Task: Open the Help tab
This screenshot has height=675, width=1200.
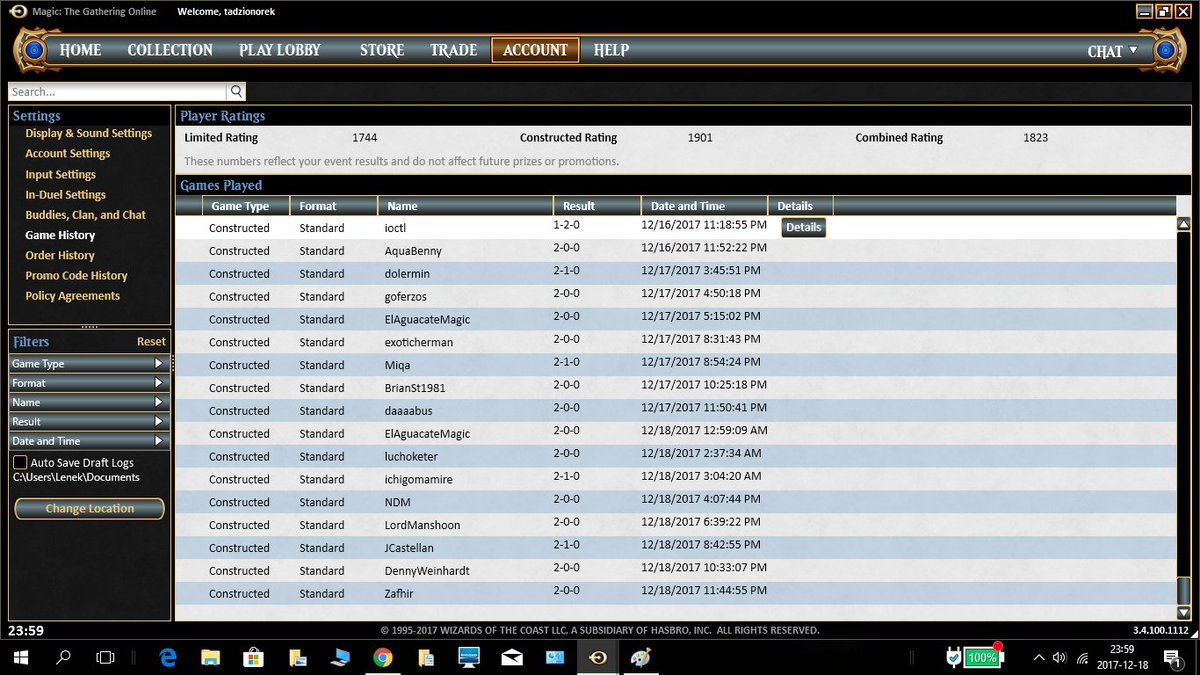Action: [x=611, y=50]
